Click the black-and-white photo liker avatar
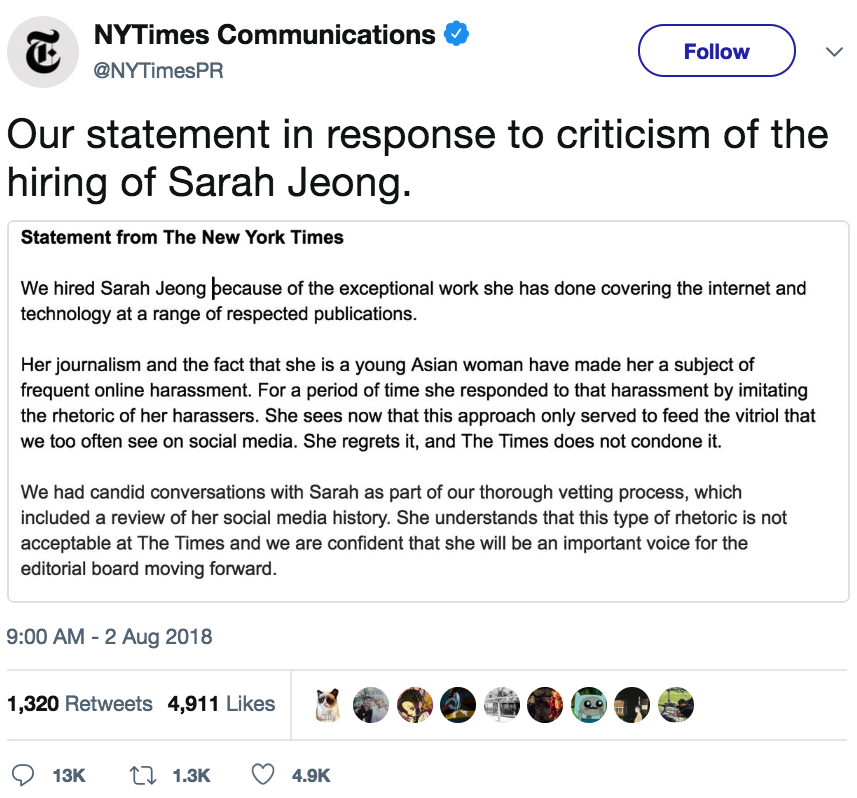Viewport: 857px width, 798px height. [500, 704]
